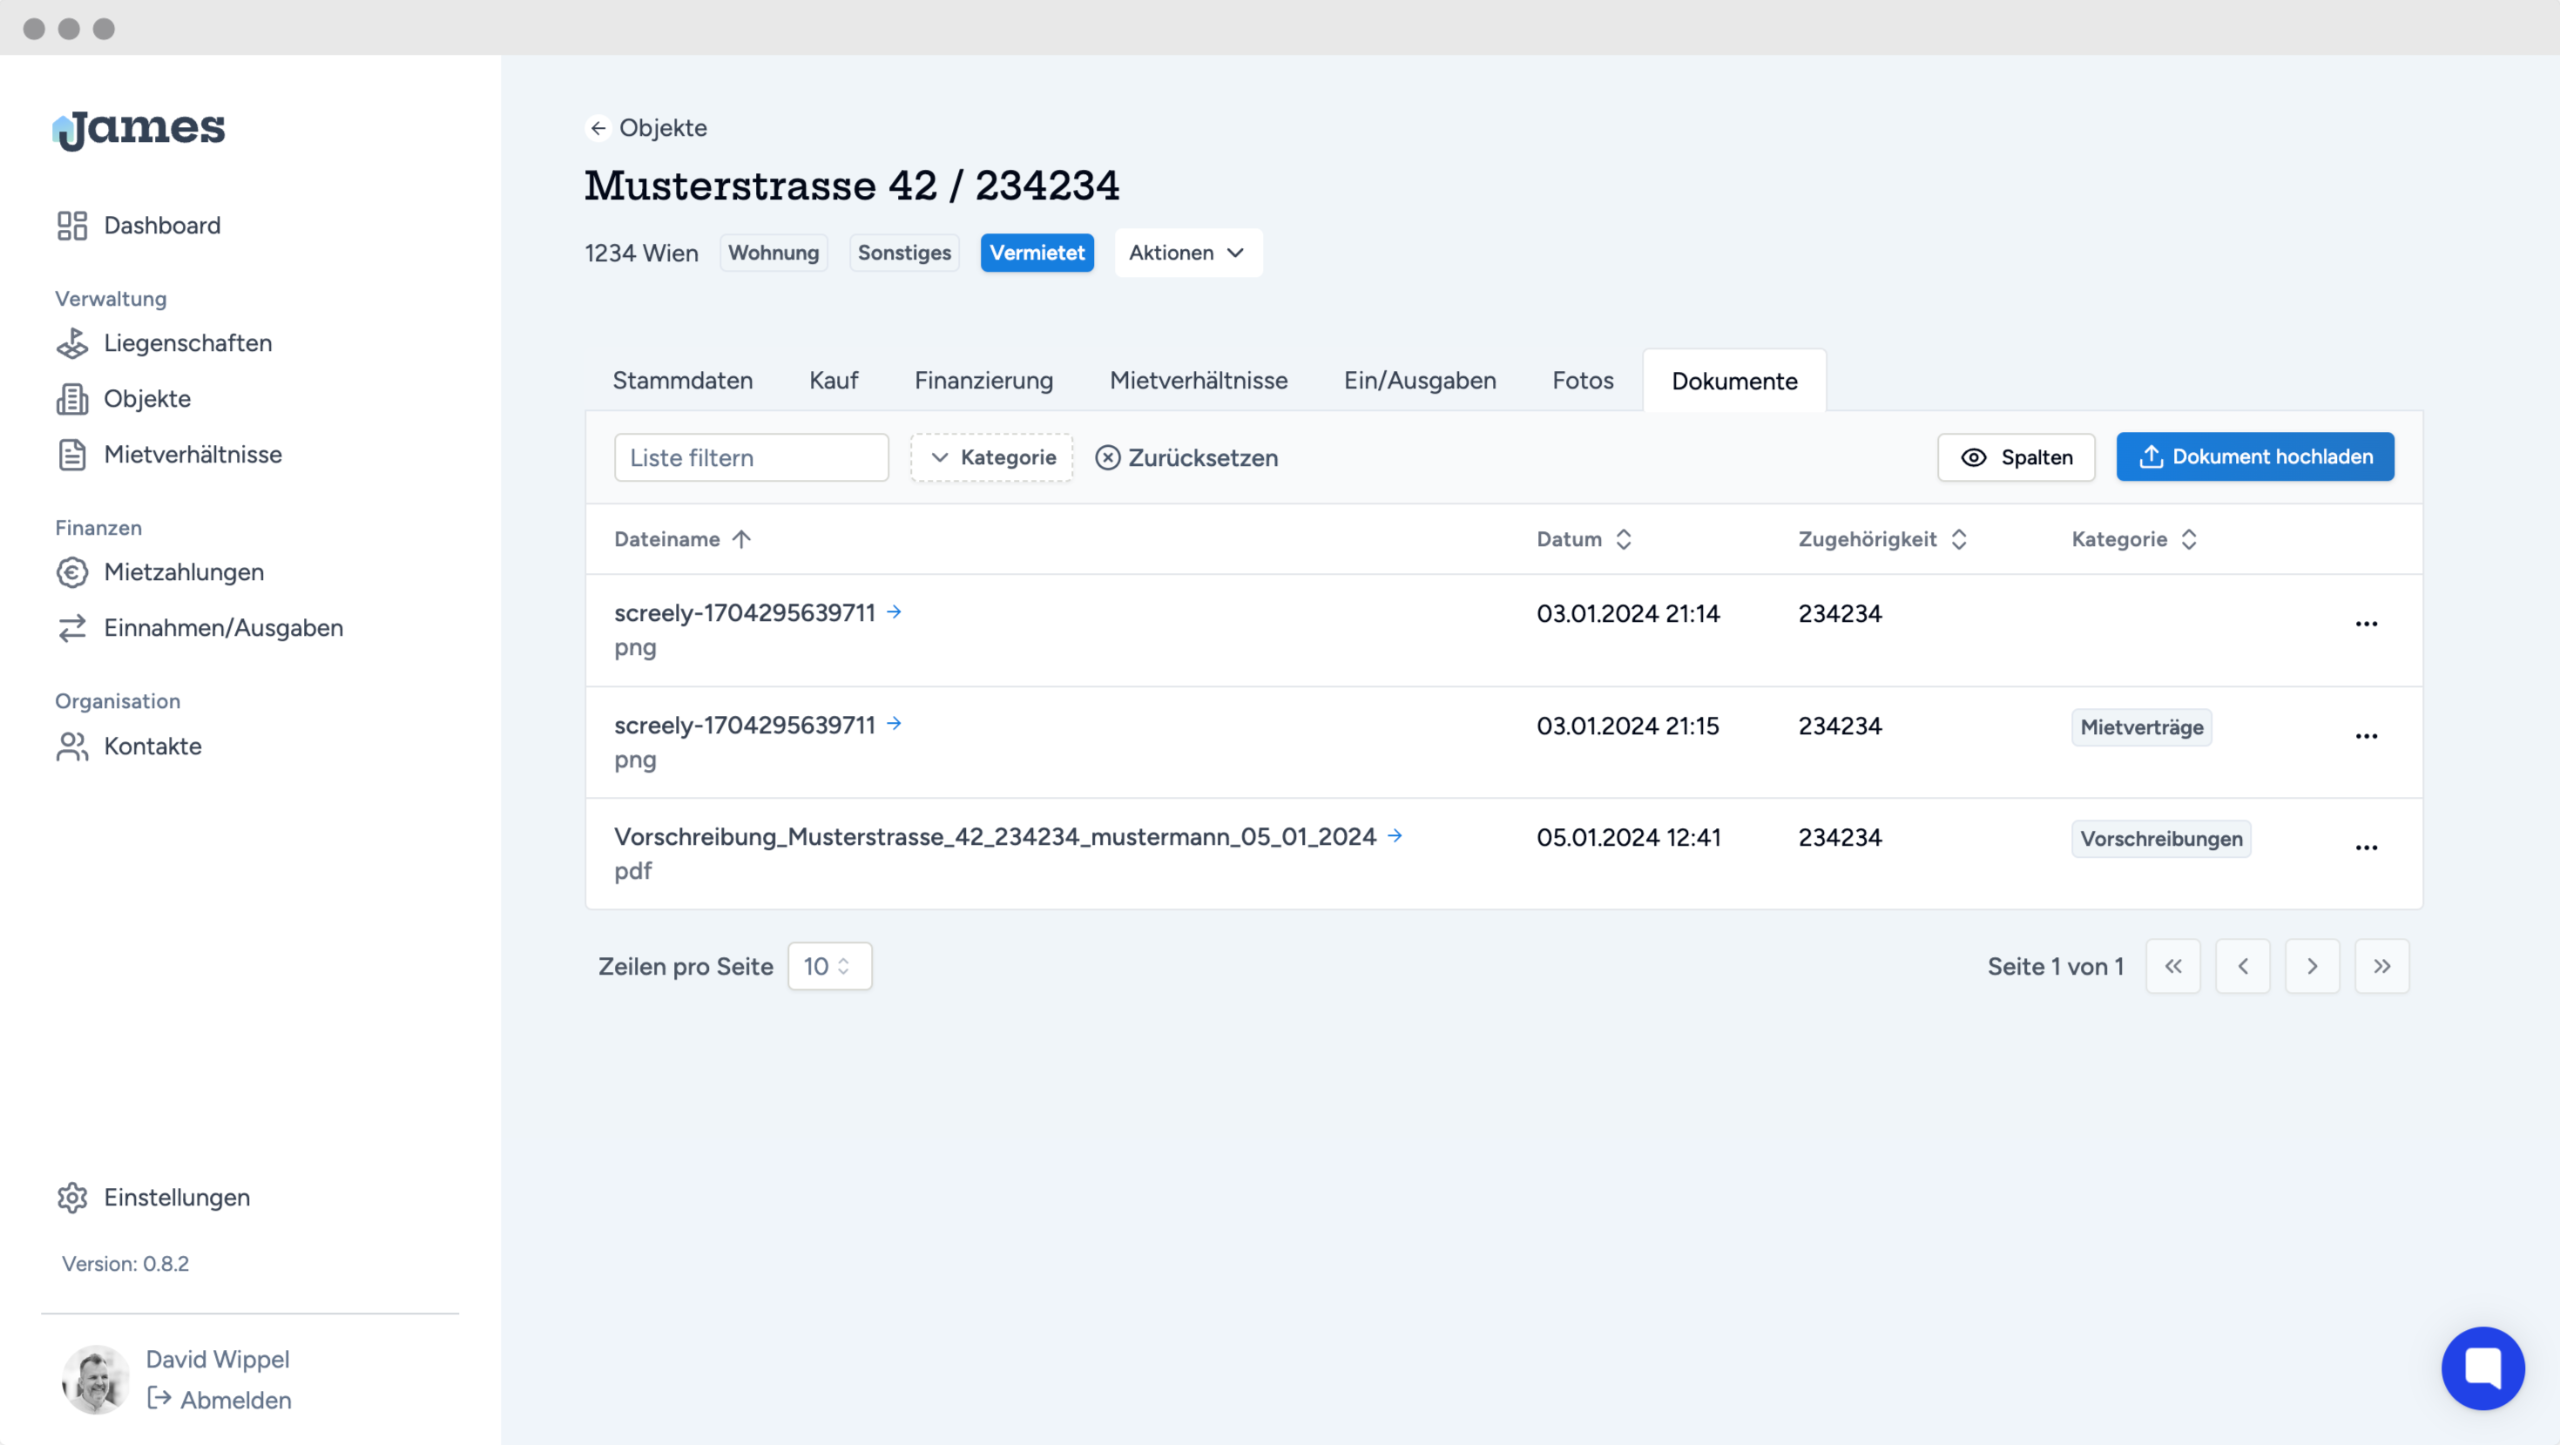Switch to the Mietverhältnisse tab

(x=1198, y=381)
